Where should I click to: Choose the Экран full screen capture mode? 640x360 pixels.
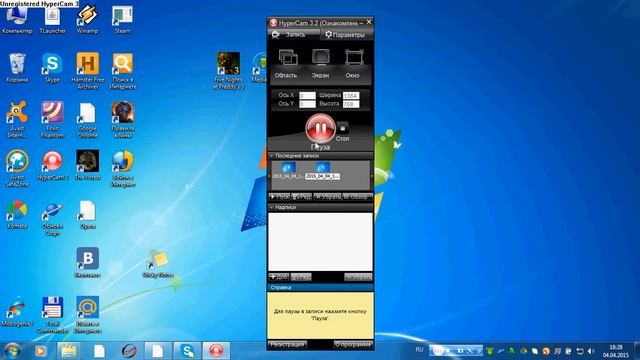(x=320, y=64)
